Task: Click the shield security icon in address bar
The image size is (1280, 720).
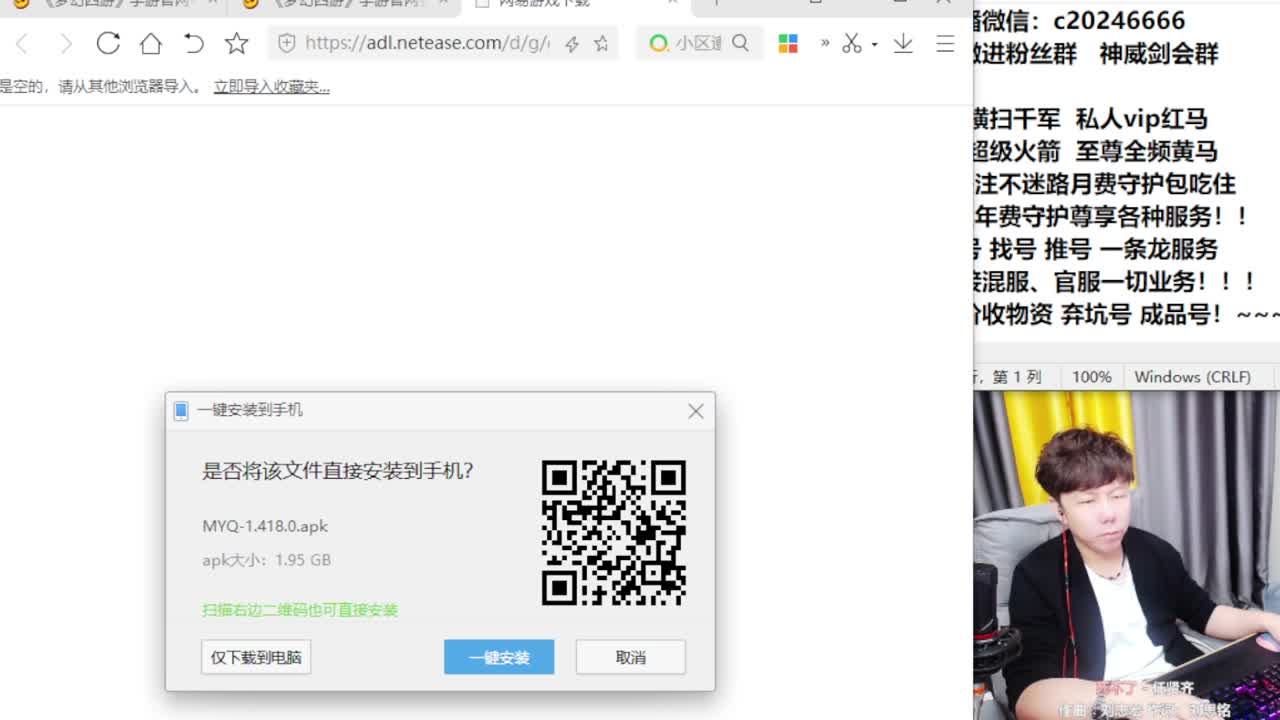Action: click(x=287, y=43)
